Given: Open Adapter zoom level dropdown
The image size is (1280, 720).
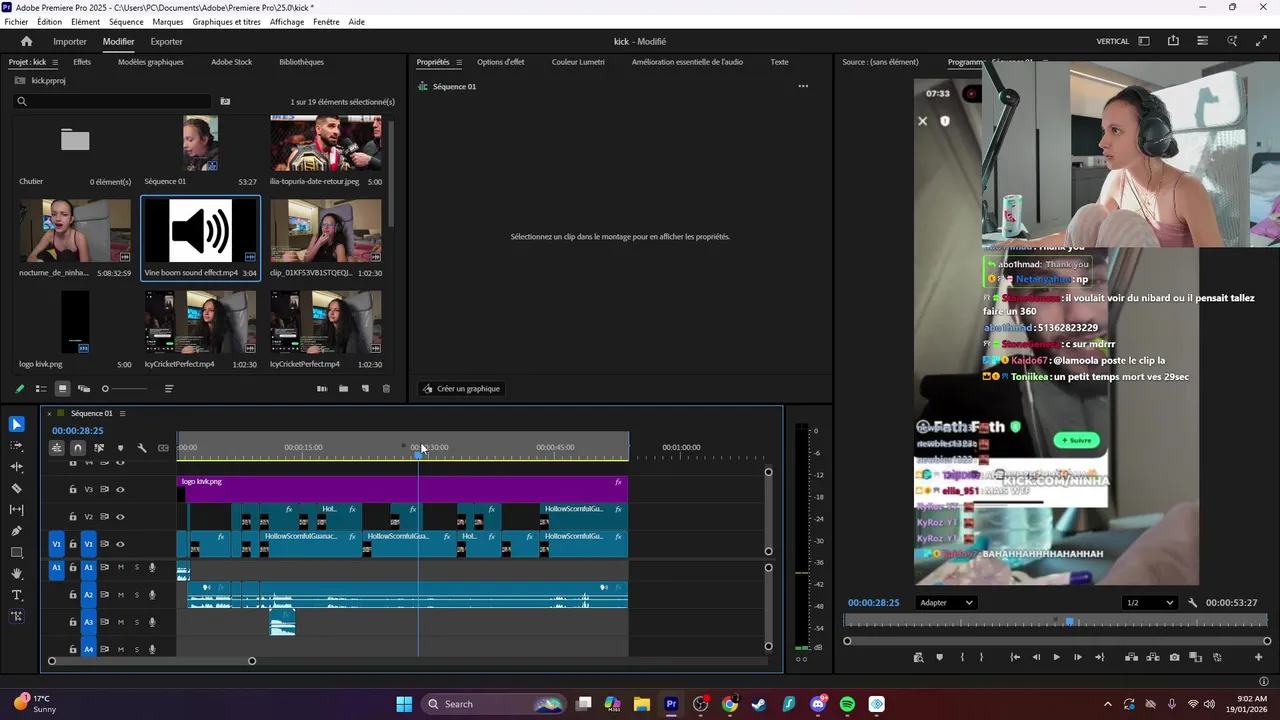Looking at the screenshot, I should click(x=946, y=603).
